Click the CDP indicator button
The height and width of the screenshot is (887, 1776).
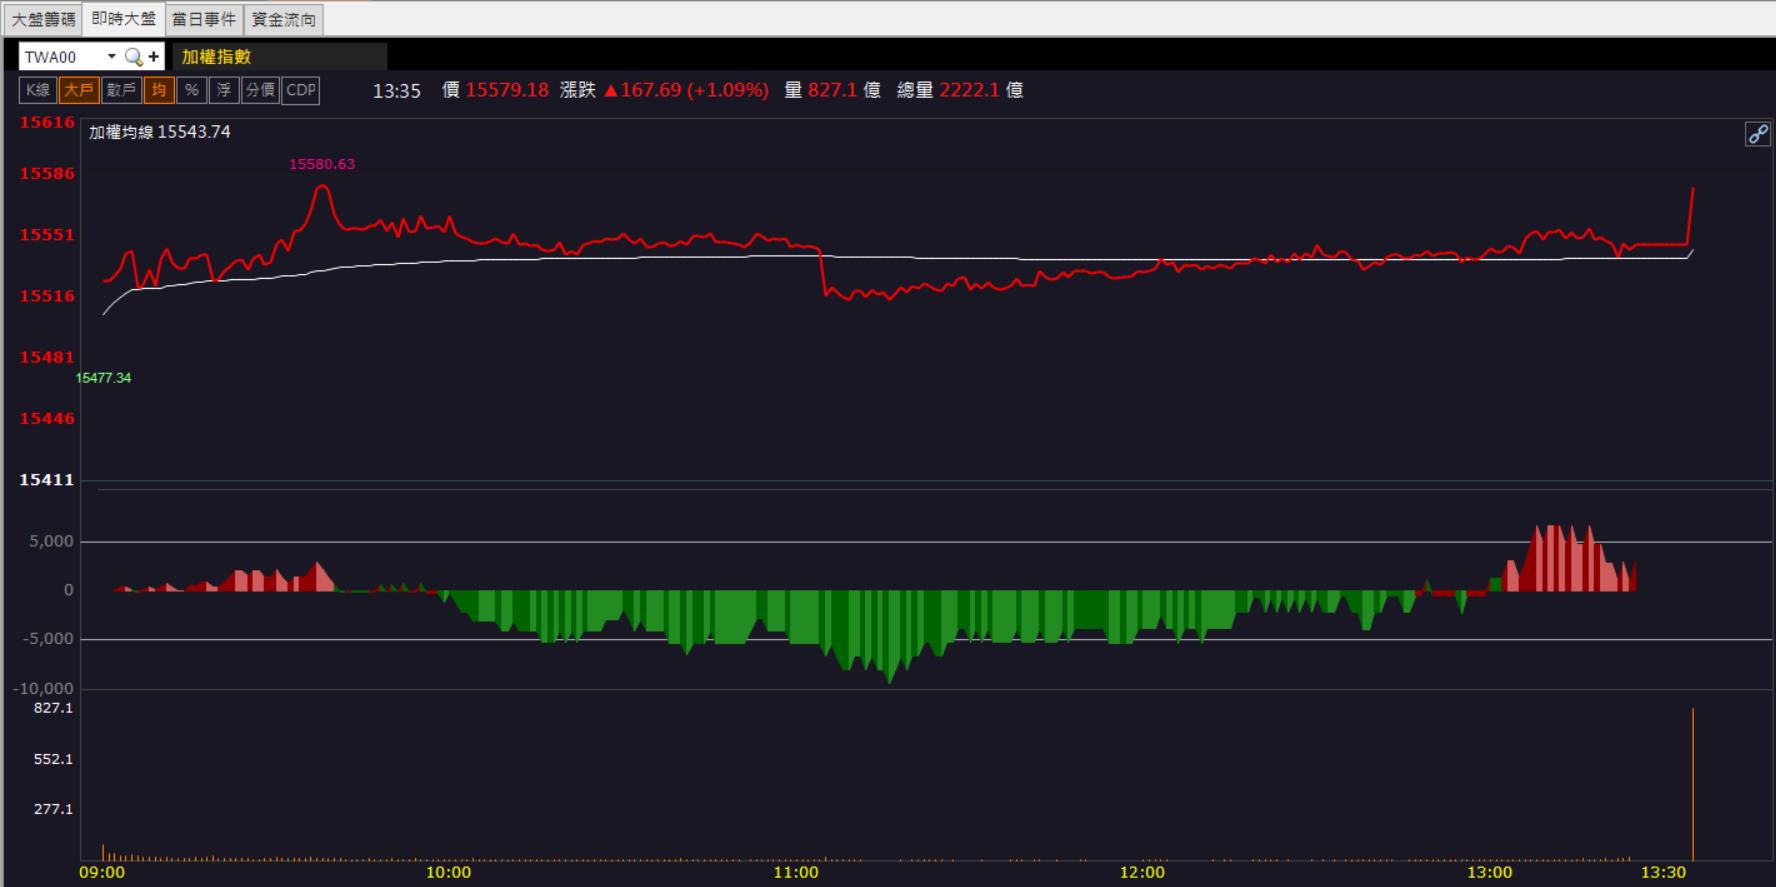click(301, 90)
